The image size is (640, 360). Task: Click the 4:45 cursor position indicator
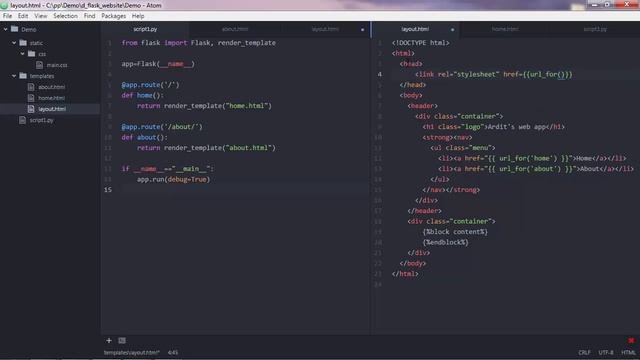point(173,352)
